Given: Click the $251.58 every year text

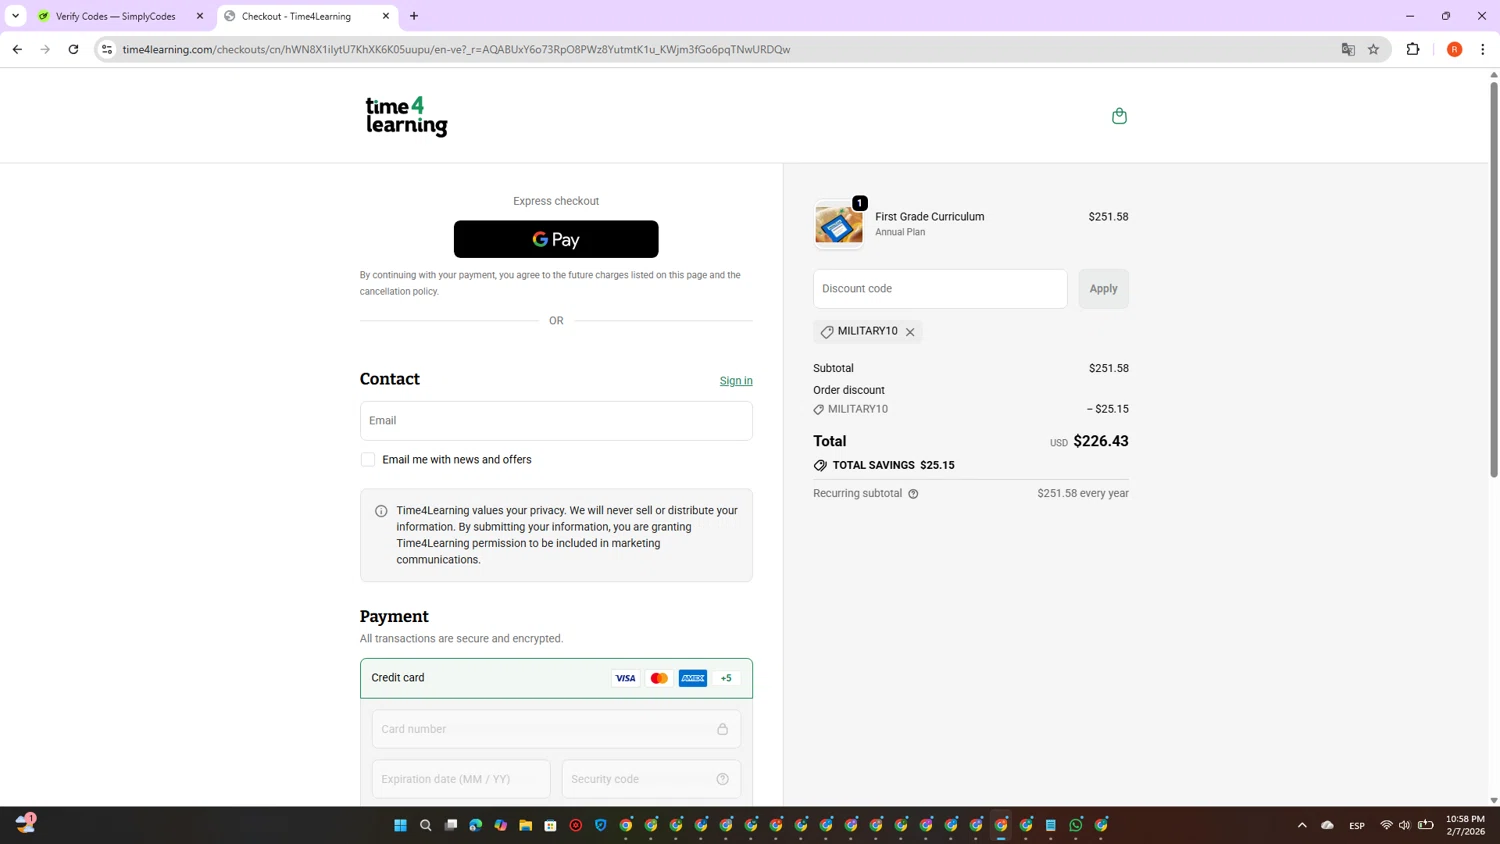Looking at the screenshot, I should click(x=1083, y=494).
